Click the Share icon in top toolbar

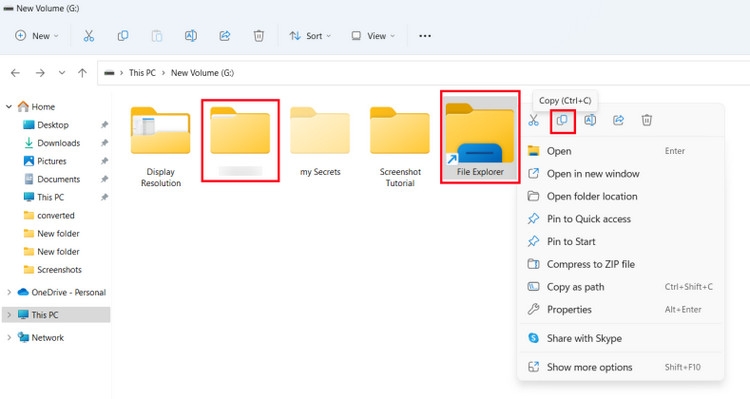tap(225, 36)
